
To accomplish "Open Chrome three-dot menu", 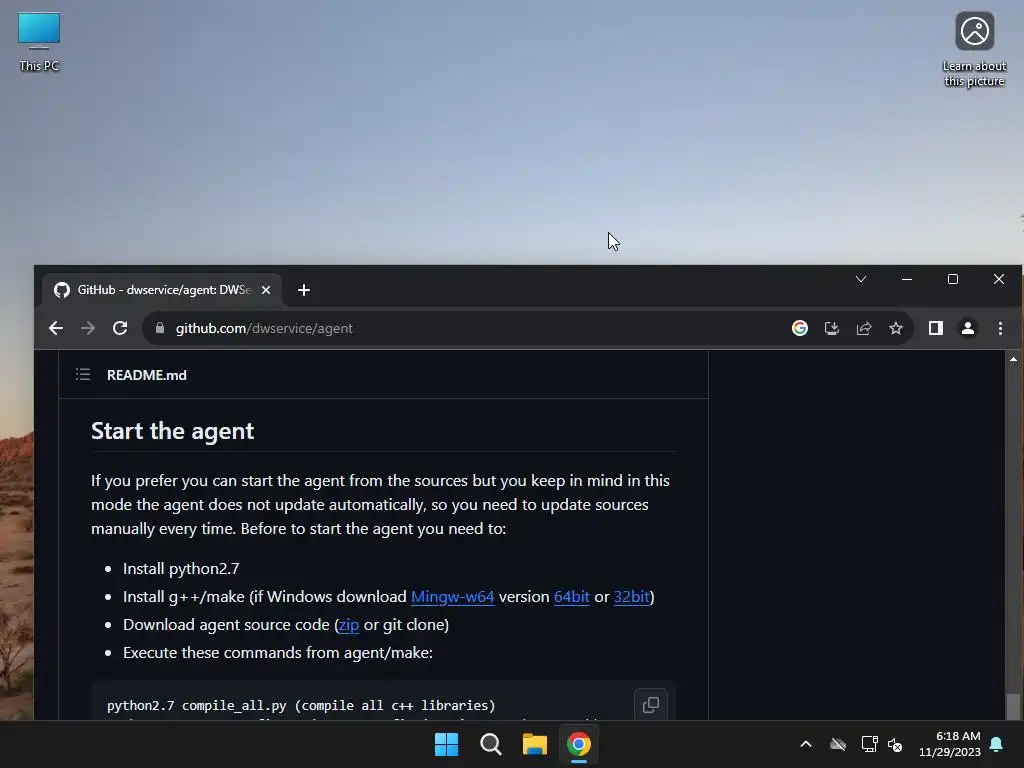I will point(1000,328).
